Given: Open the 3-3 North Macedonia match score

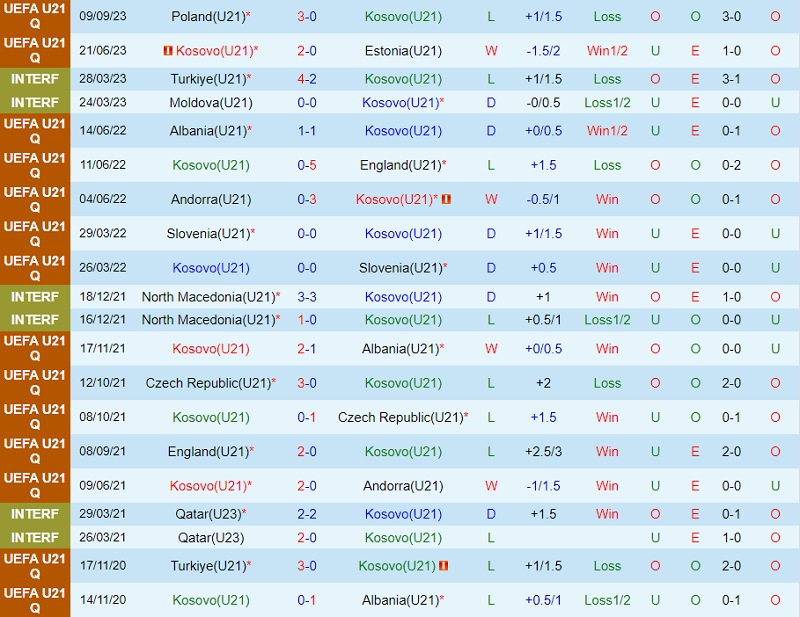Looking at the screenshot, I should pyautogui.click(x=307, y=297).
